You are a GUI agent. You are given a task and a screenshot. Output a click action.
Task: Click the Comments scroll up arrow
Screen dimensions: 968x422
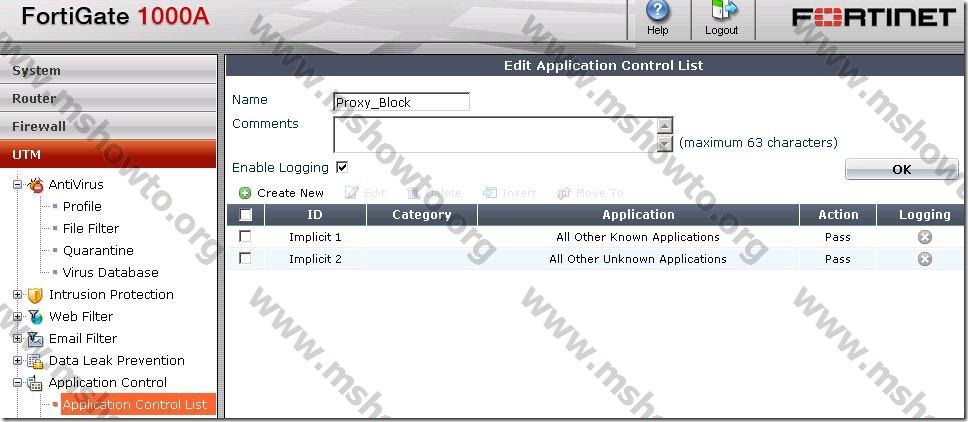[x=665, y=126]
